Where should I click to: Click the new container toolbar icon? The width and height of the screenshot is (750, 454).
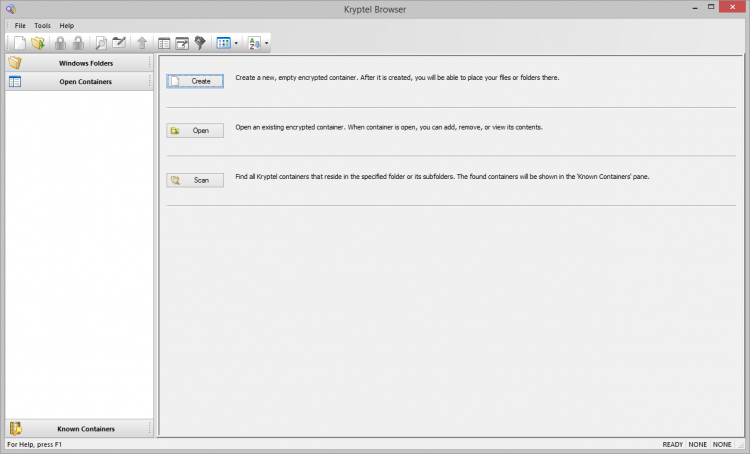pyautogui.click(x=20, y=43)
